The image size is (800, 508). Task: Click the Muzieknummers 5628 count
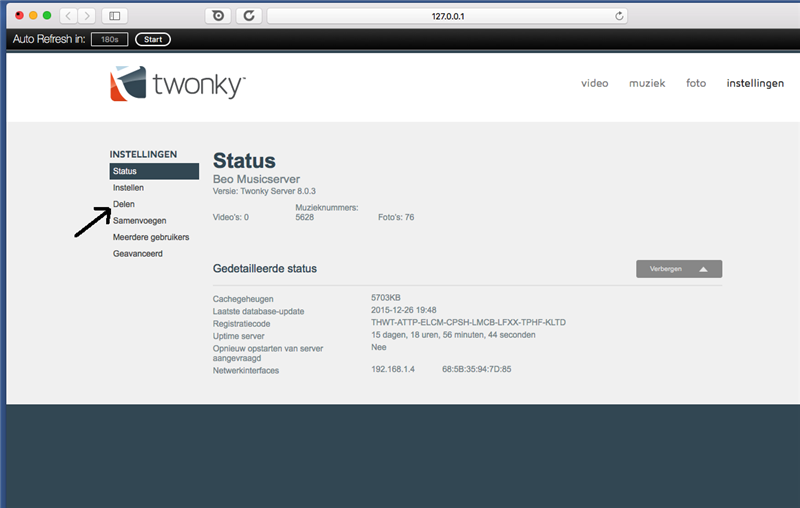click(327, 212)
